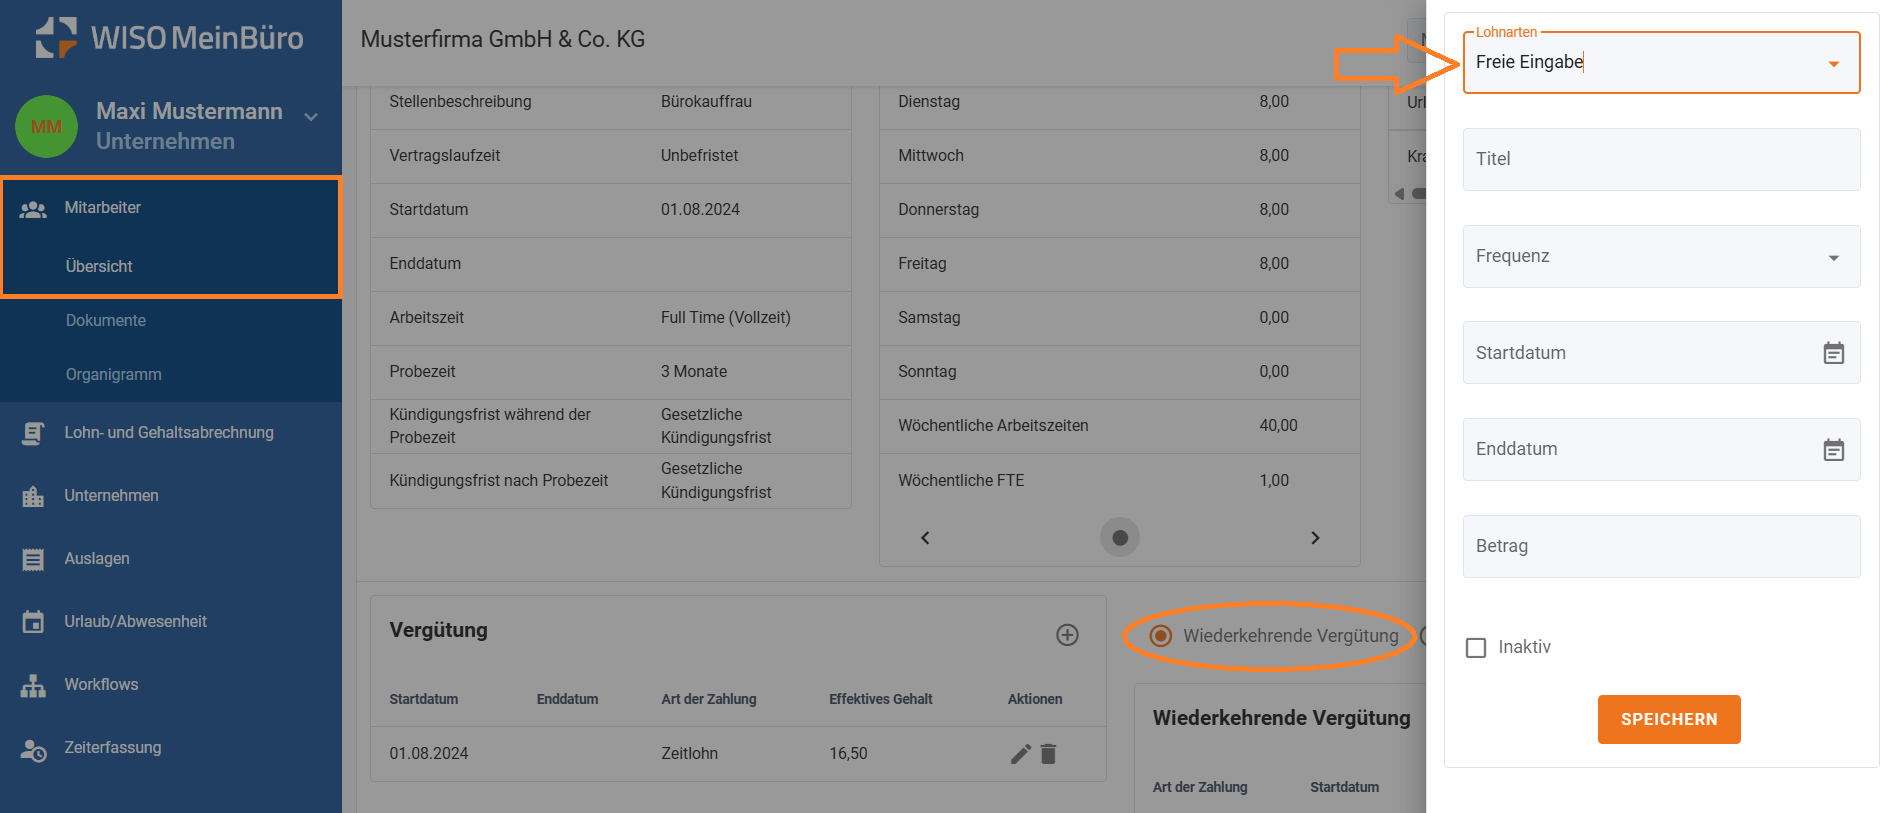The image size is (1888, 813).
Task: Open Lohn- und Gehaltsabrechnung menu
Action: pyautogui.click(x=168, y=432)
